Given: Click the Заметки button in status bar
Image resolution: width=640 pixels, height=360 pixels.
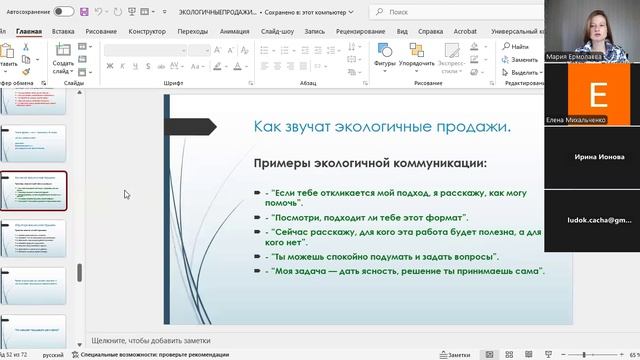Looking at the screenshot, I should tap(455, 355).
